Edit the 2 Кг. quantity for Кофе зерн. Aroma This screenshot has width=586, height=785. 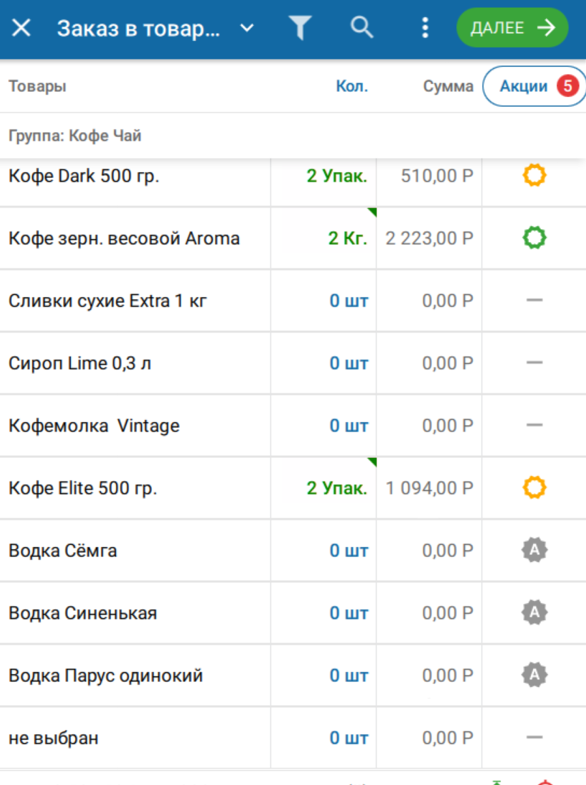[347, 238]
